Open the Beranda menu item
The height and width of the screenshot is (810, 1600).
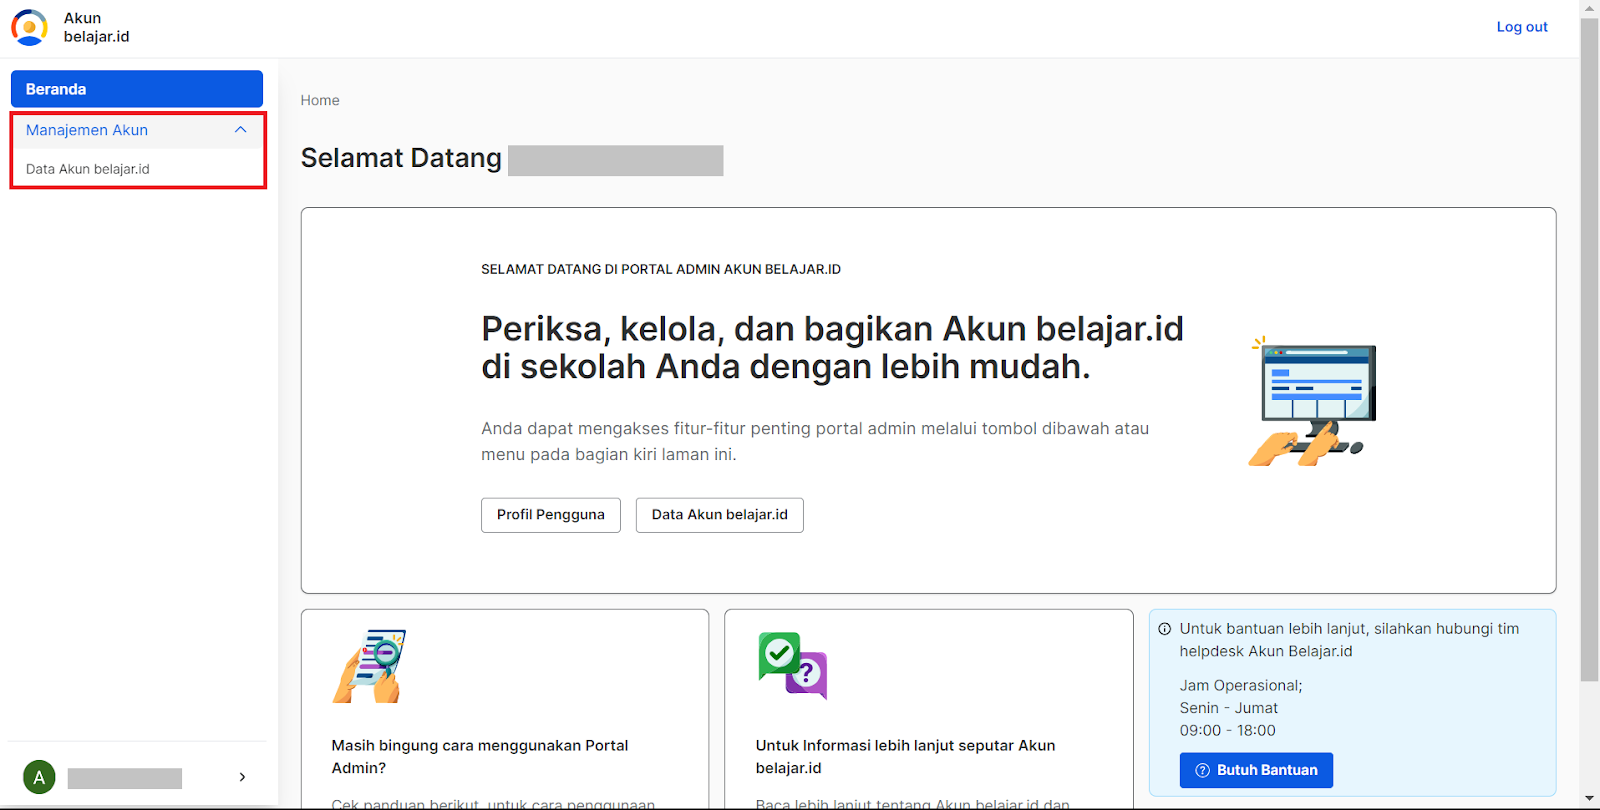137,89
